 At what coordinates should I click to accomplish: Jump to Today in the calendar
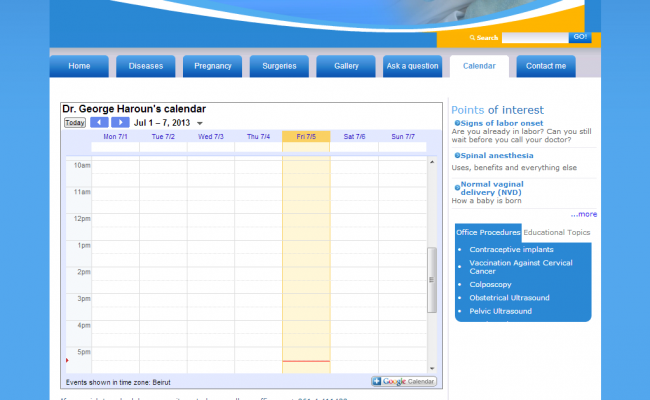75,123
